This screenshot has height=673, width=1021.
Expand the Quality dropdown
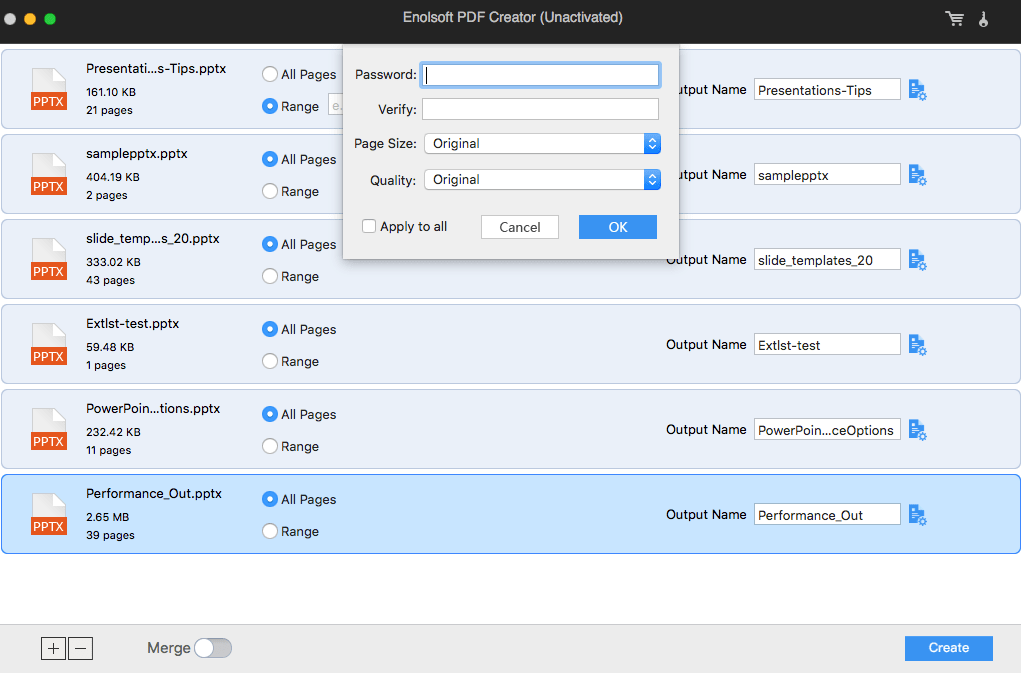tap(542, 180)
